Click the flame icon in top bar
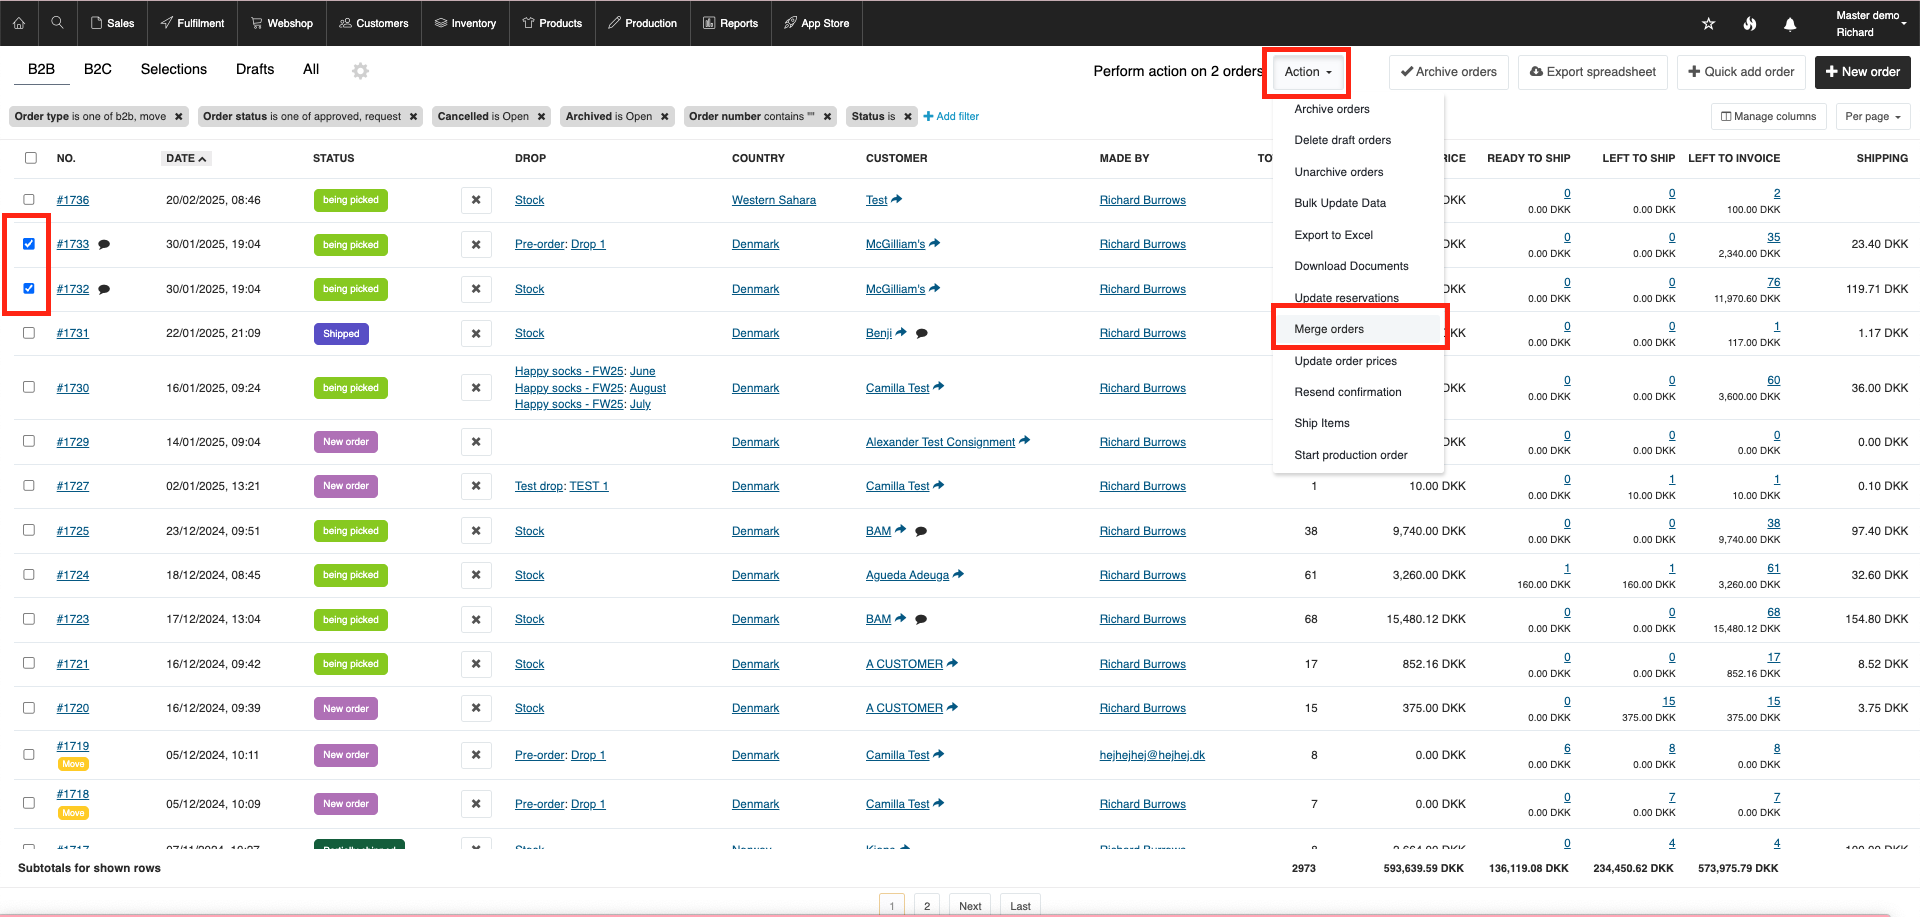 1749,24
